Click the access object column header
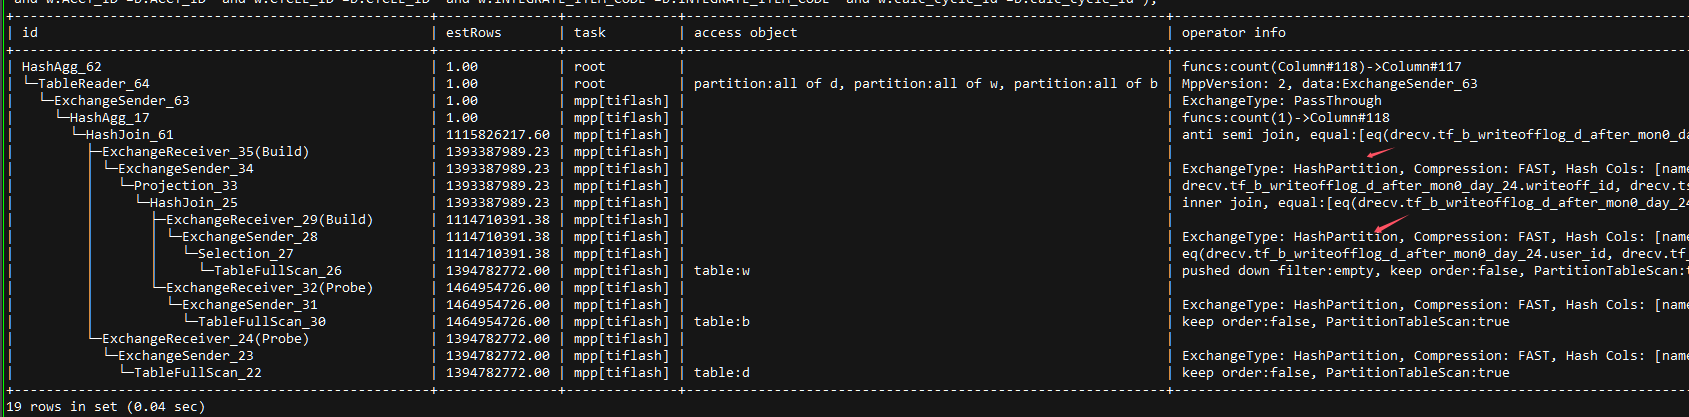Image resolution: width=1689 pixels, height=417 pixels. 745,33
